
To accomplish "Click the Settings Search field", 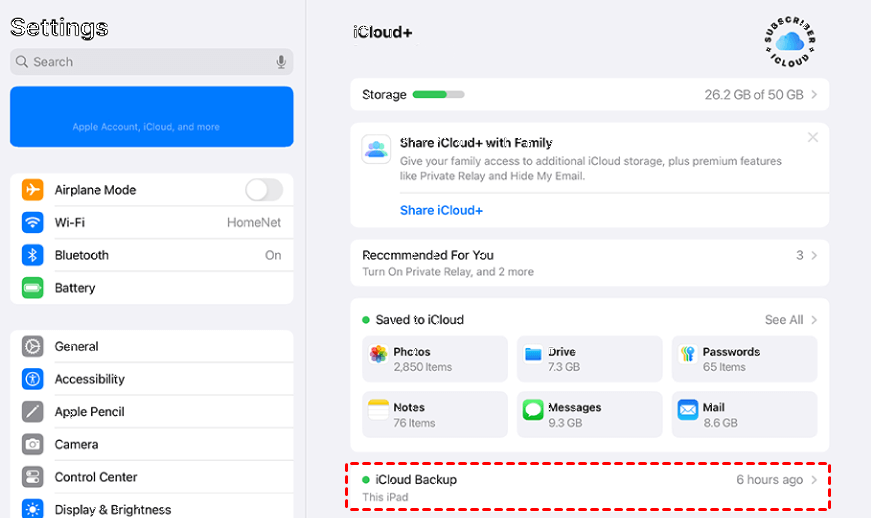I will pos(152,62).
